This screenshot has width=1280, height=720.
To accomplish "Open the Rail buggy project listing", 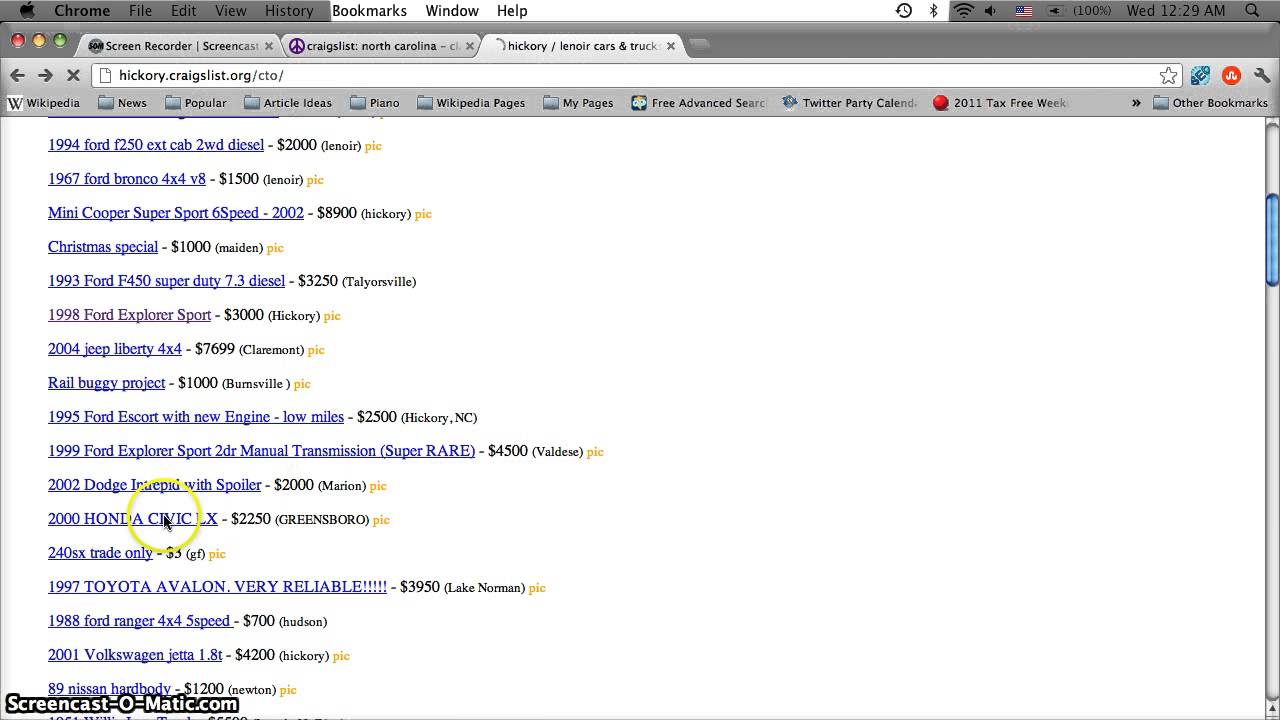I will (x=107, y=383).
